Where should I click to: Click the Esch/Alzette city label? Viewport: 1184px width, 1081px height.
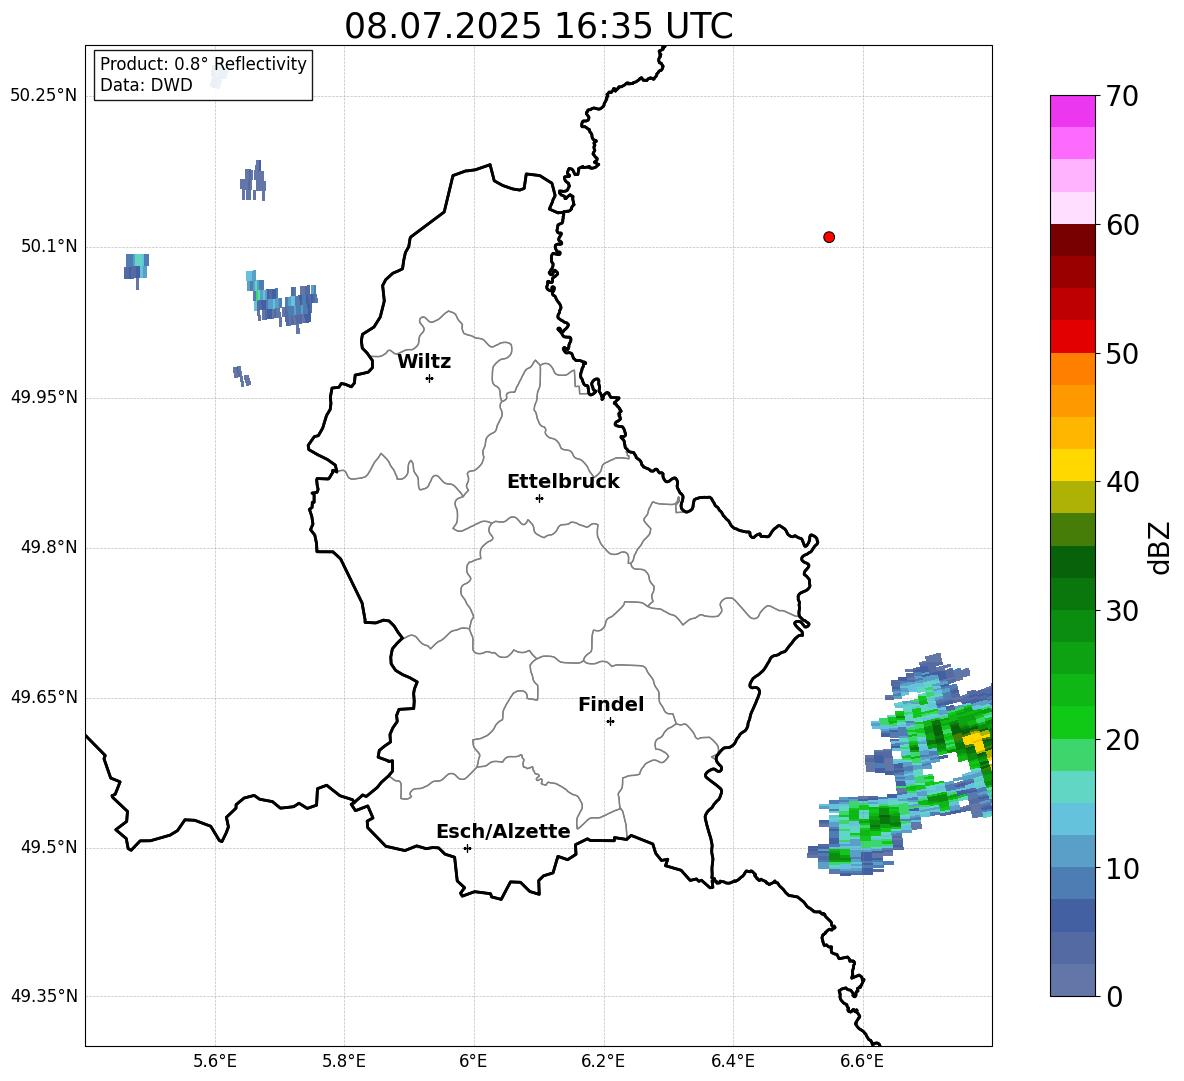click(503, 831)
